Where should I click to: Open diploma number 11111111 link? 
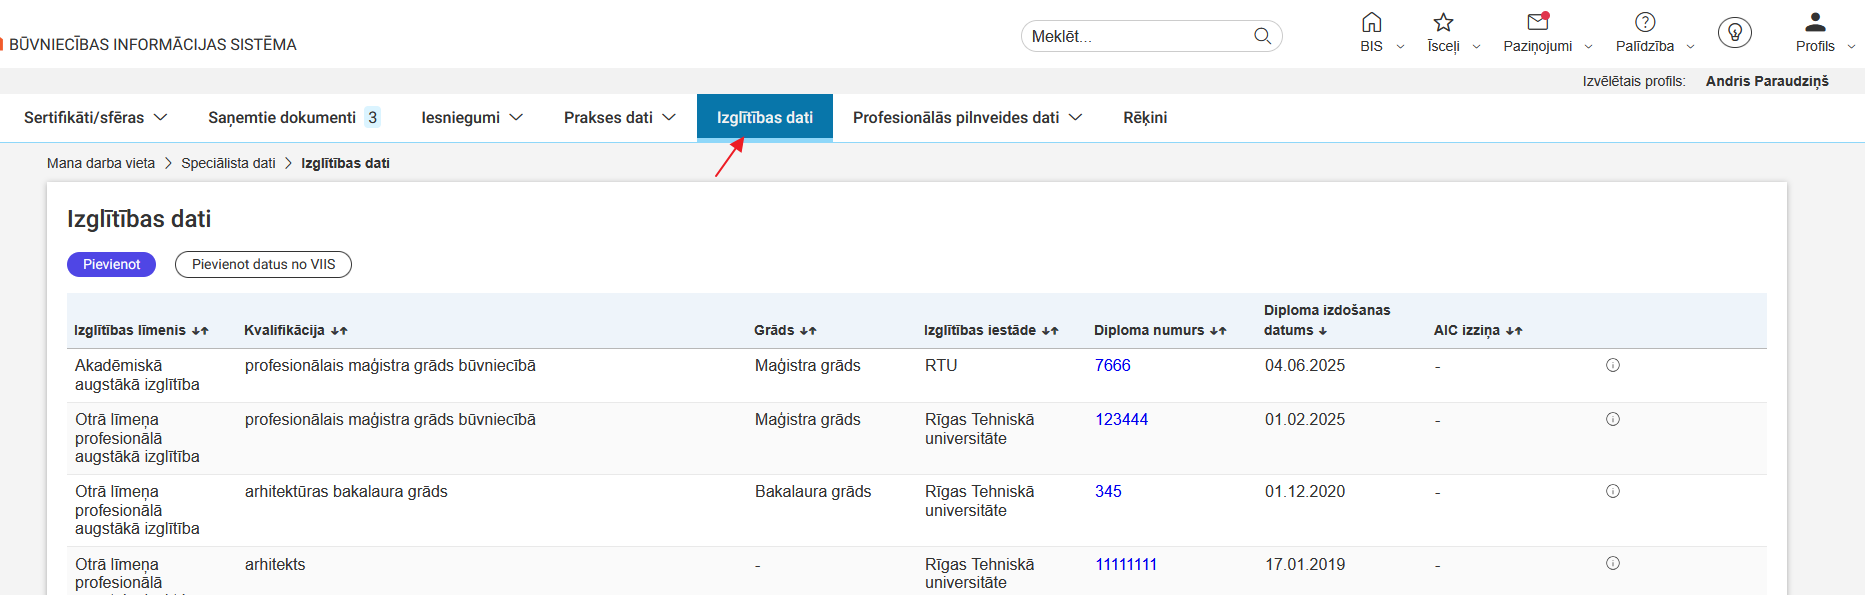[1126, 565]
